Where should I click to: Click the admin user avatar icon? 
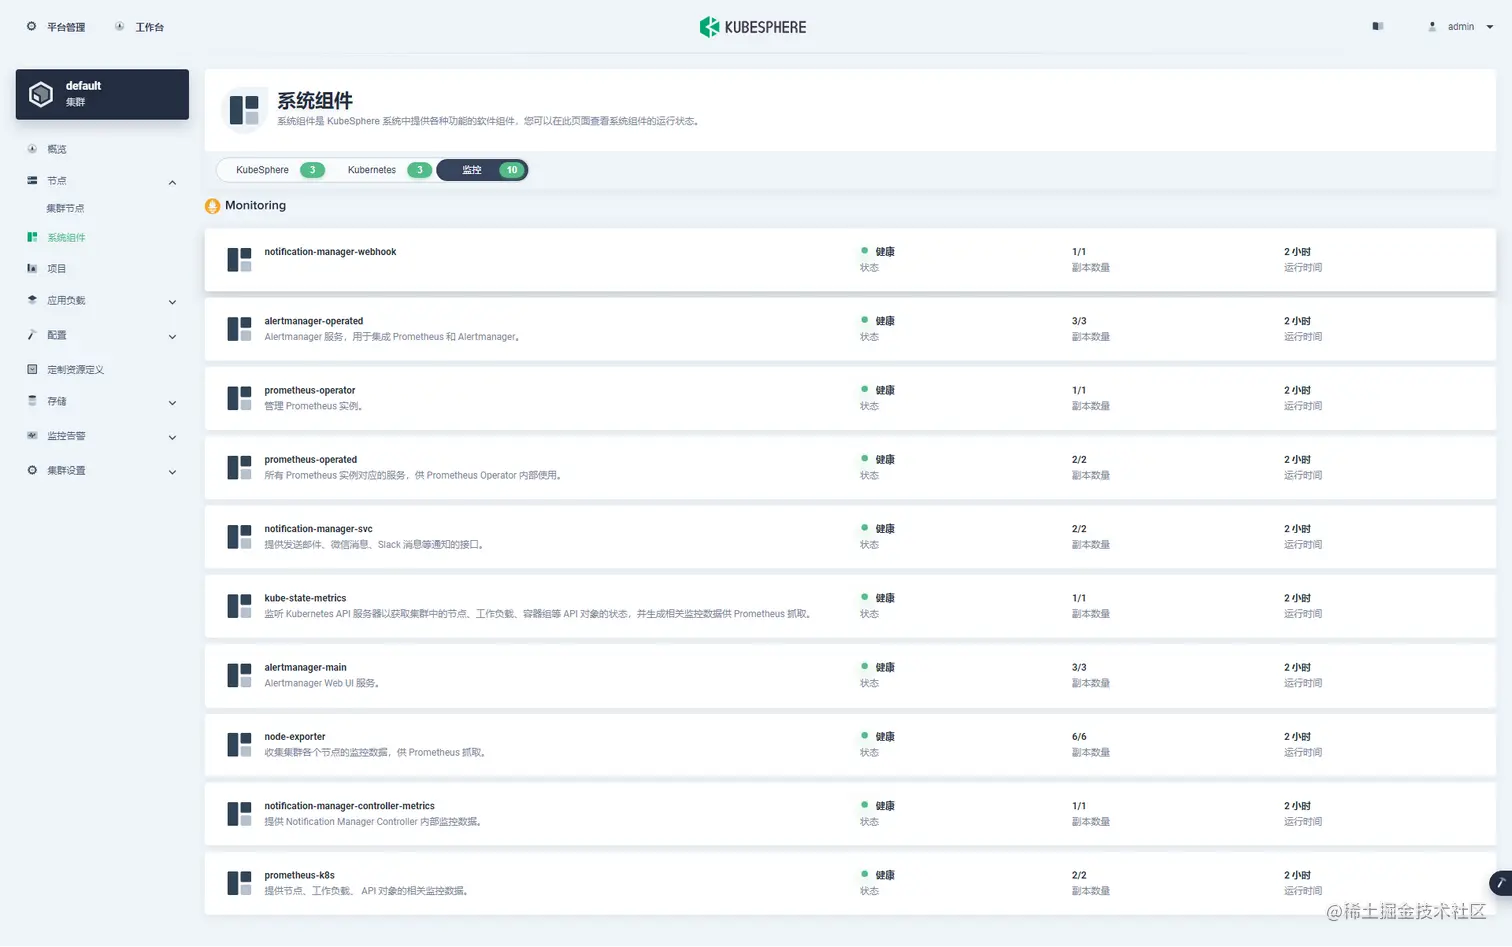1432,26
